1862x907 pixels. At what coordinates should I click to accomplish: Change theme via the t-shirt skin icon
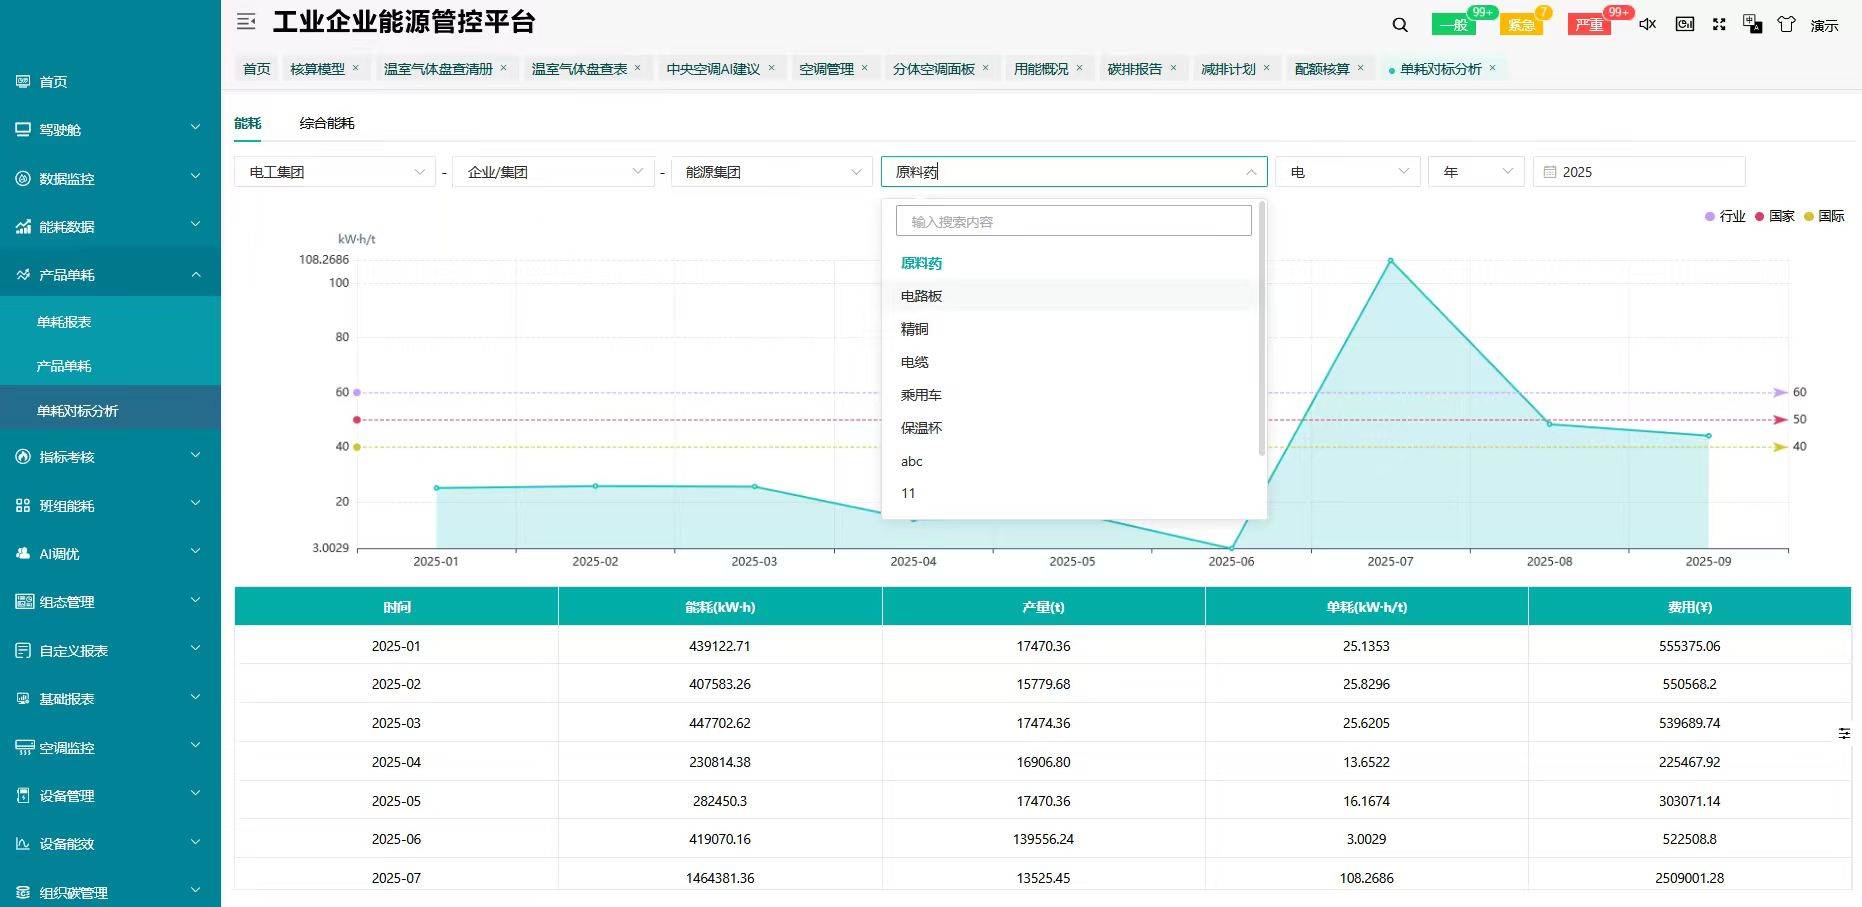click(1786, 23)
